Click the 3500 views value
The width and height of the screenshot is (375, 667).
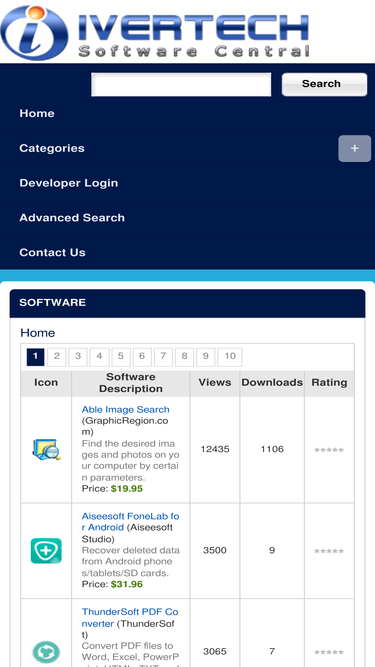click(x=215, y=550)
